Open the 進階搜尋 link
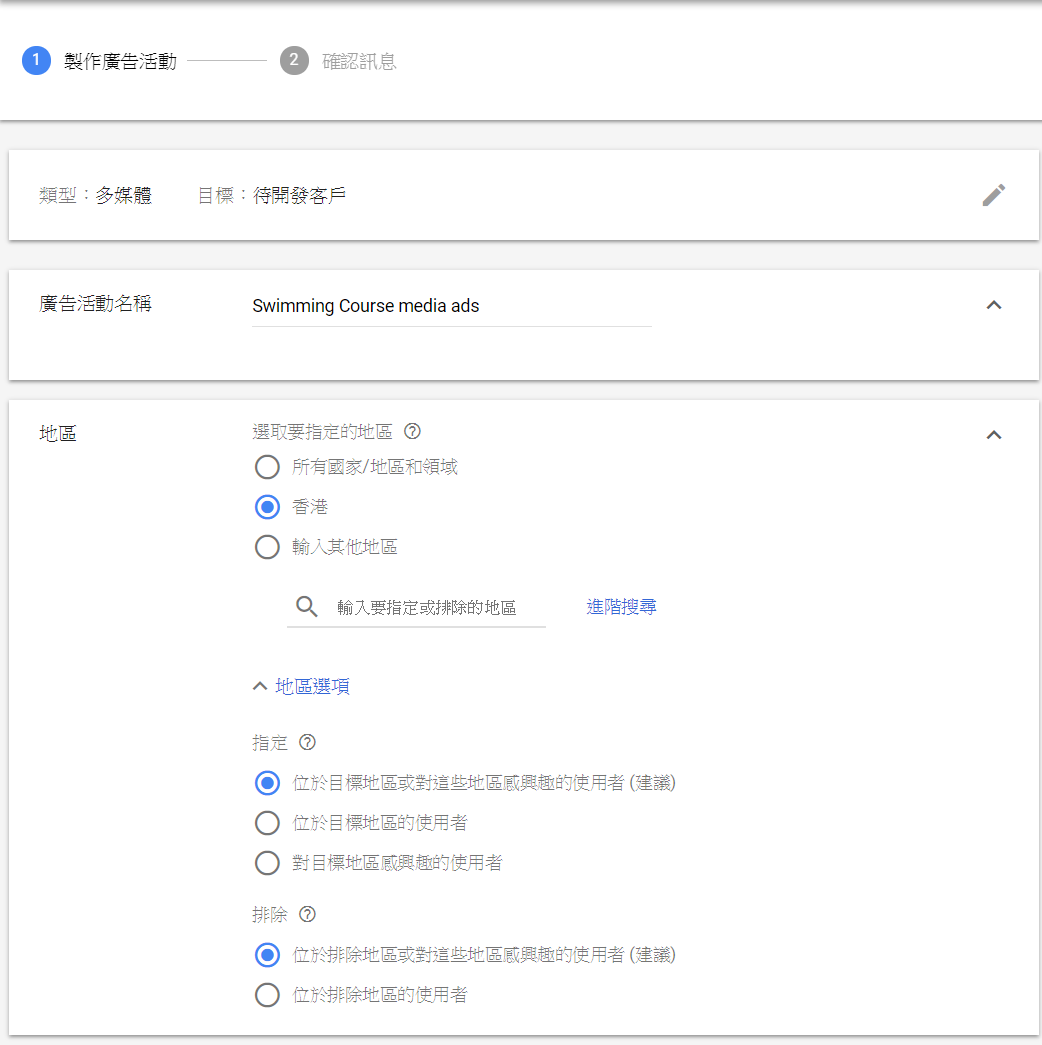The height and width of the screenshot is (1045, 1042). pos(621,607)
